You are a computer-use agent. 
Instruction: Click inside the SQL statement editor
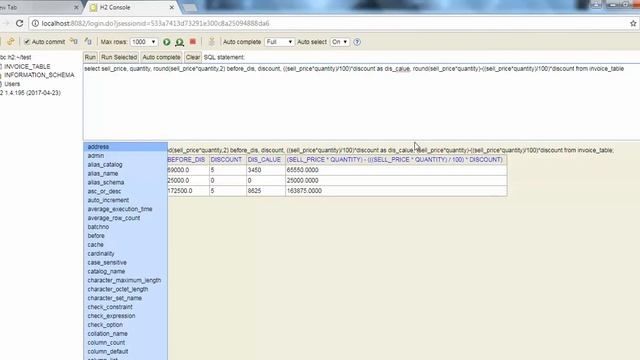click(362, 102)
